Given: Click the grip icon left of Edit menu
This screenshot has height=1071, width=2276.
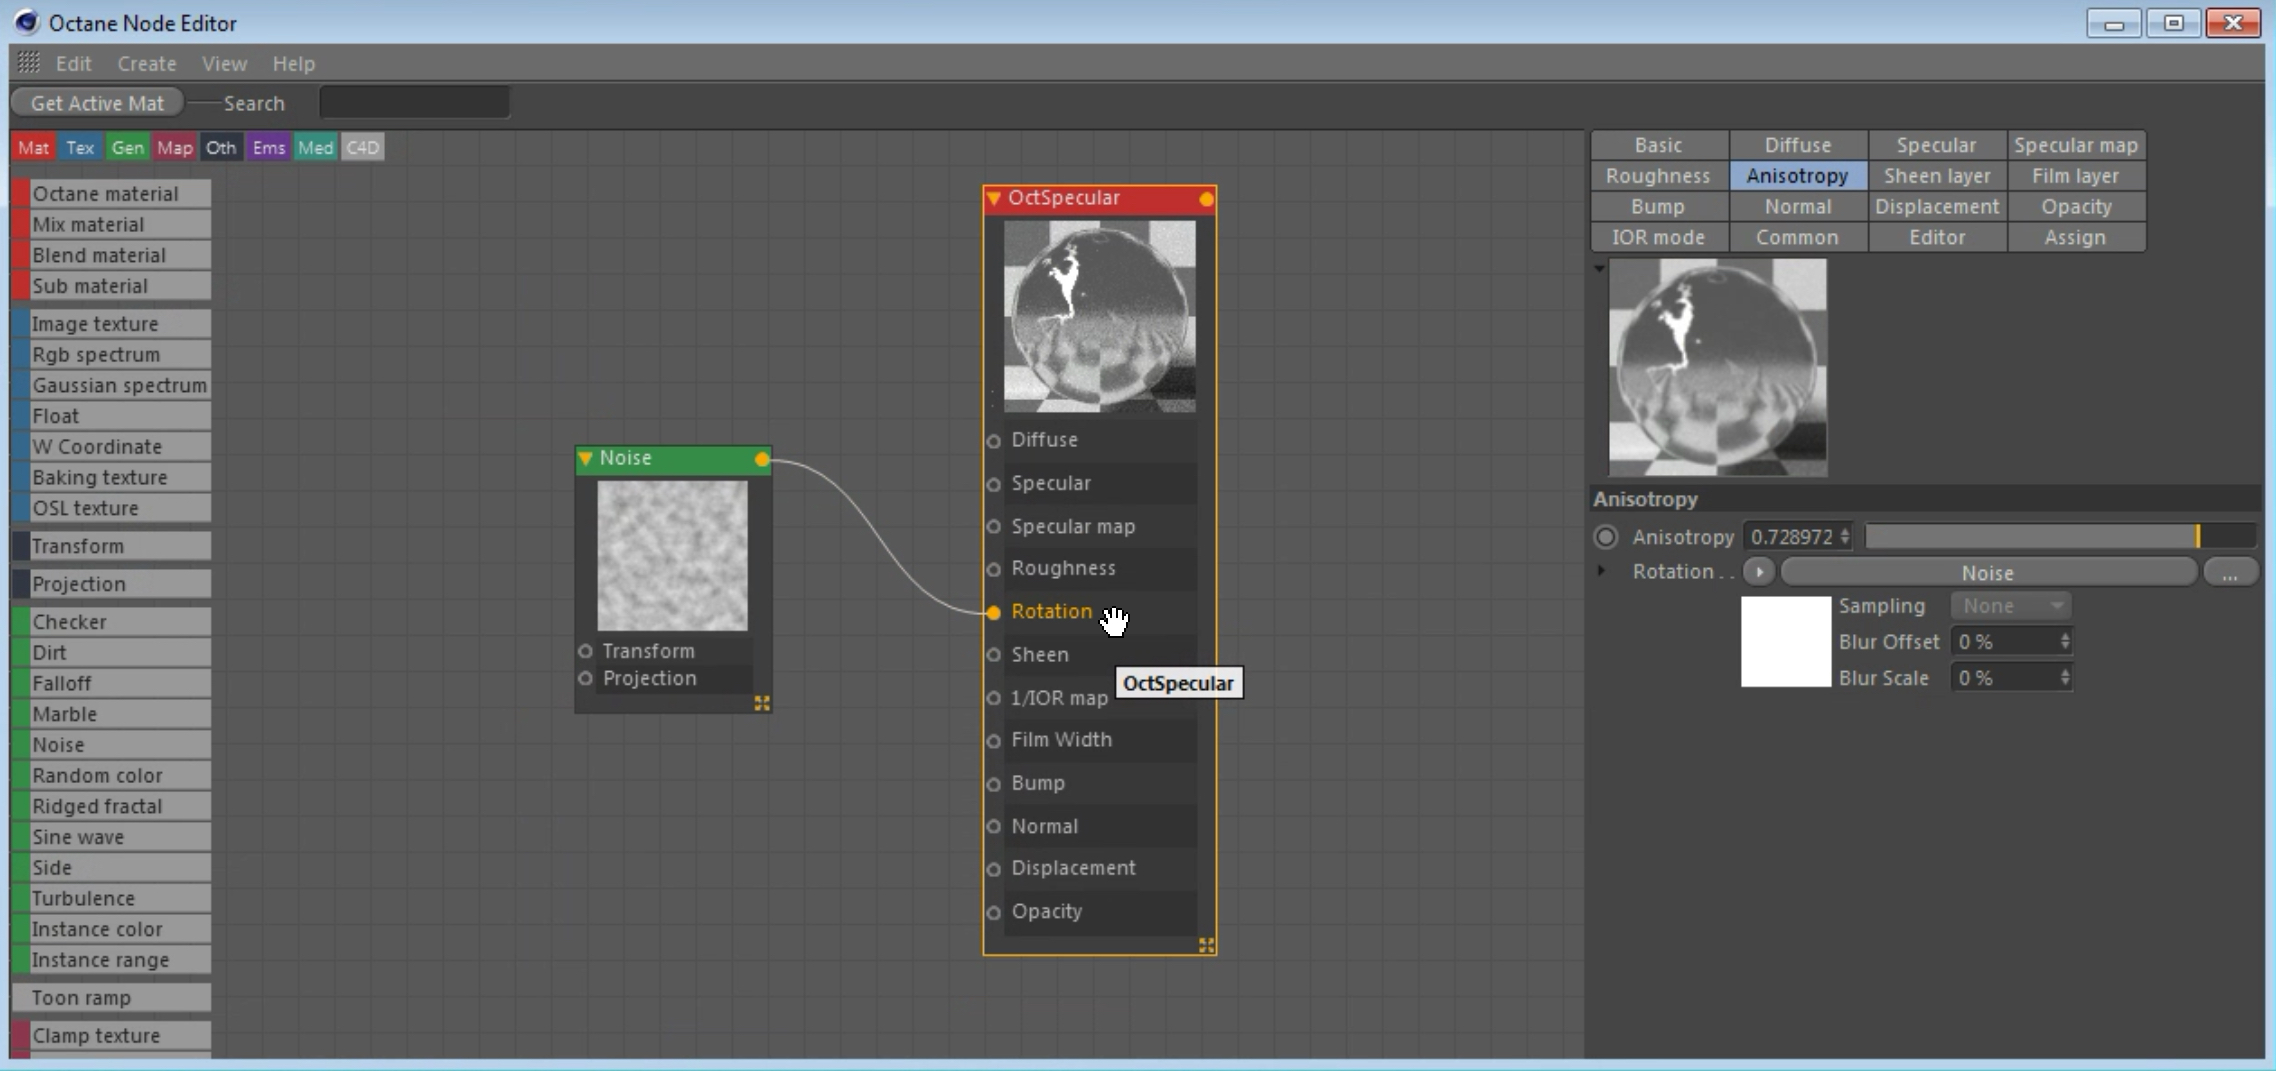Looking at the screenshot, I should click(29, 63).
